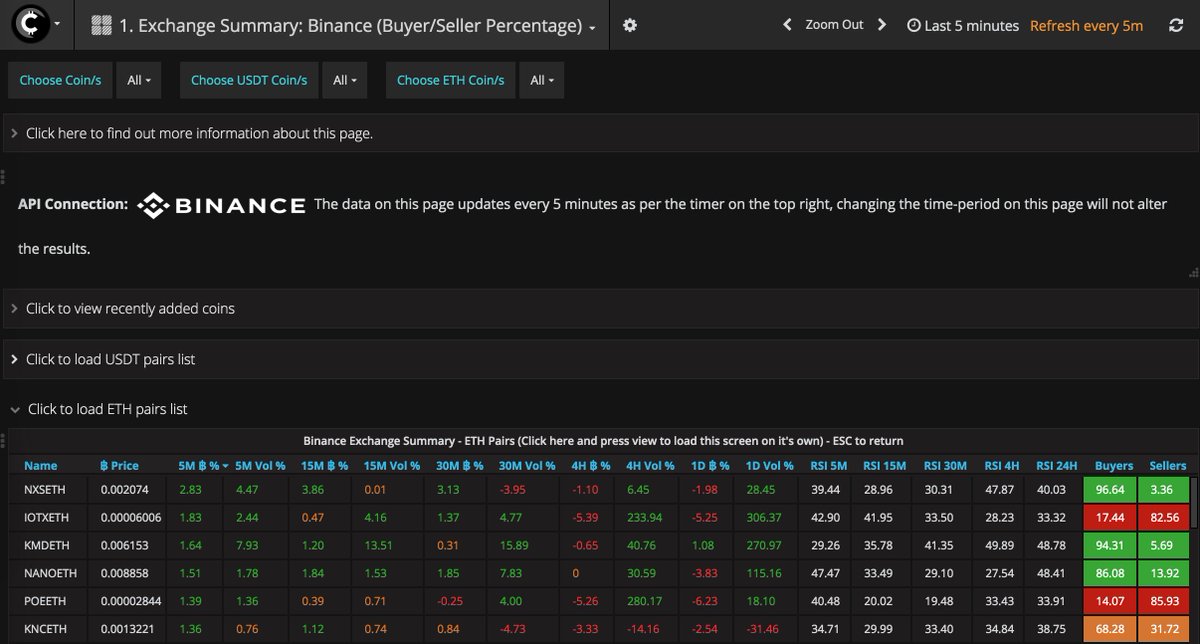Click the Zoom Out time control

834,25
